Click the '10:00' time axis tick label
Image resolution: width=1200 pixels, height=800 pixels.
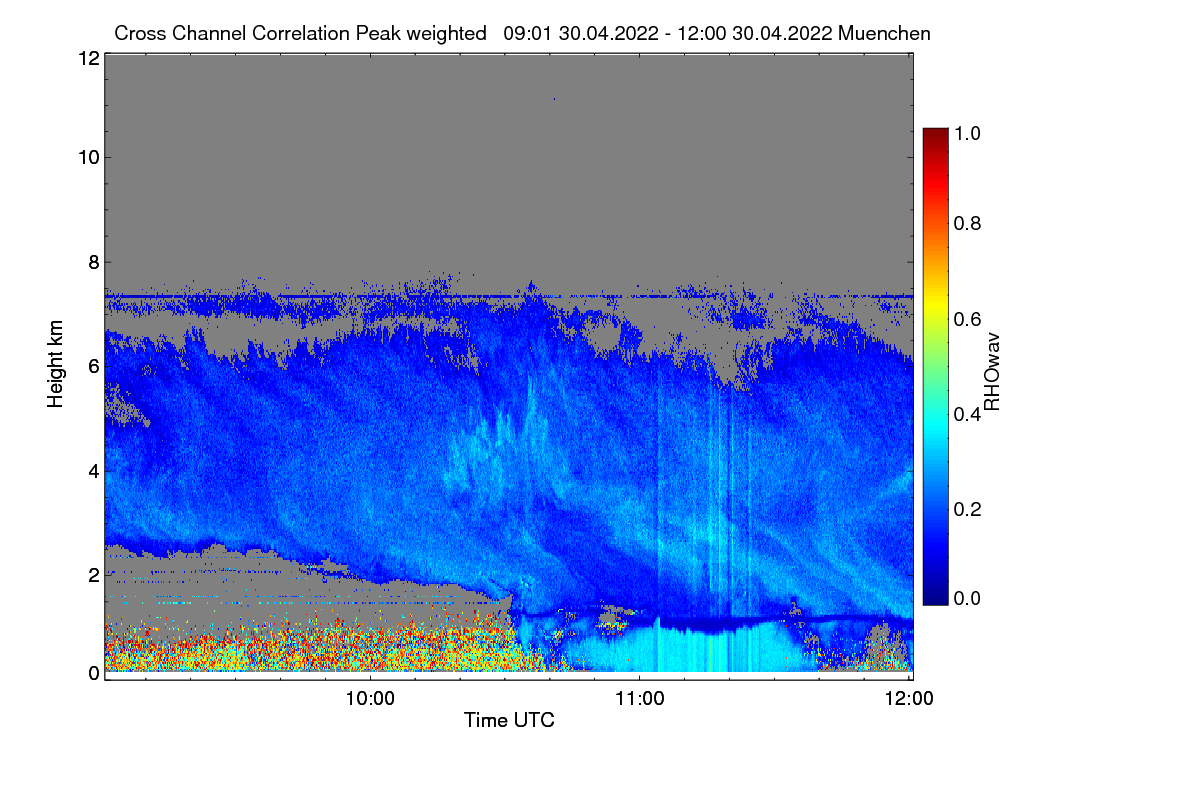click(x=370, y=697)
